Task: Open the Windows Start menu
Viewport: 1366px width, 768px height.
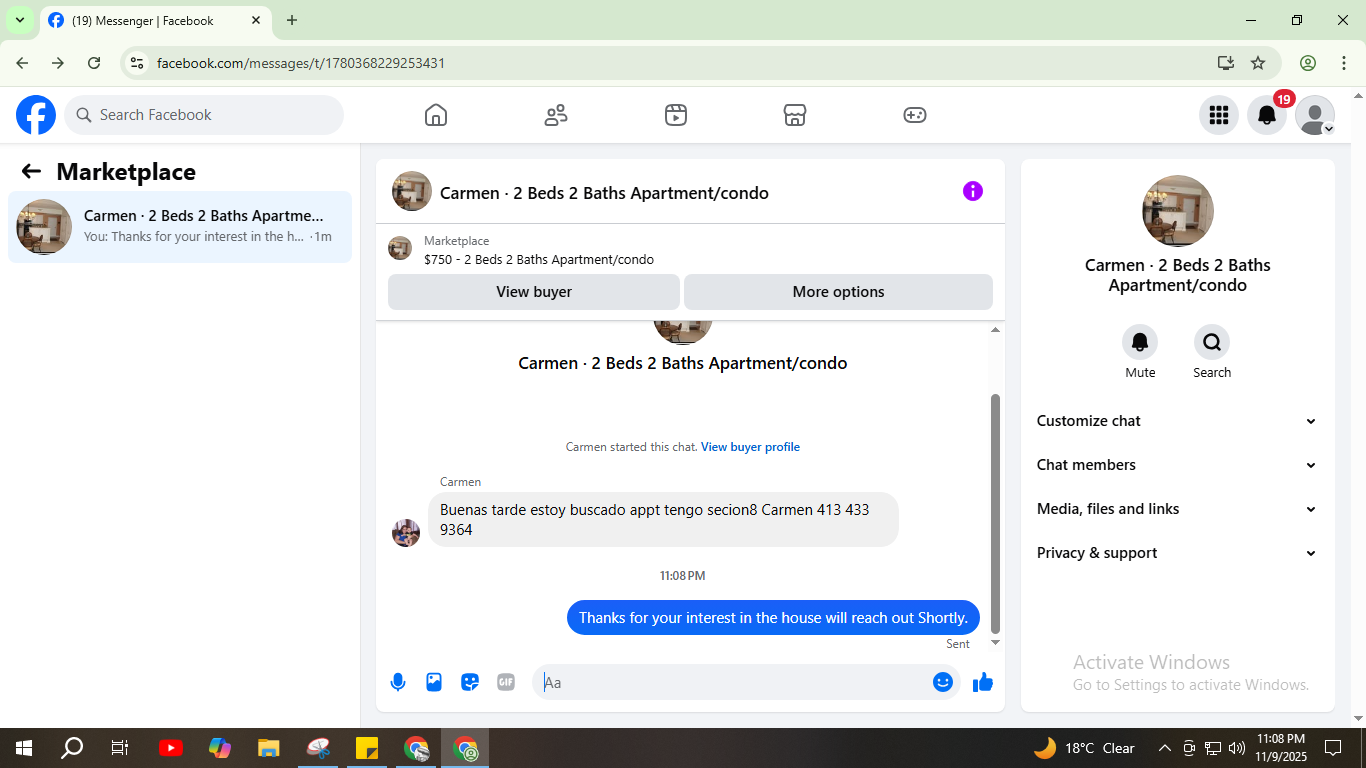Action: click(x=23, y=748)
